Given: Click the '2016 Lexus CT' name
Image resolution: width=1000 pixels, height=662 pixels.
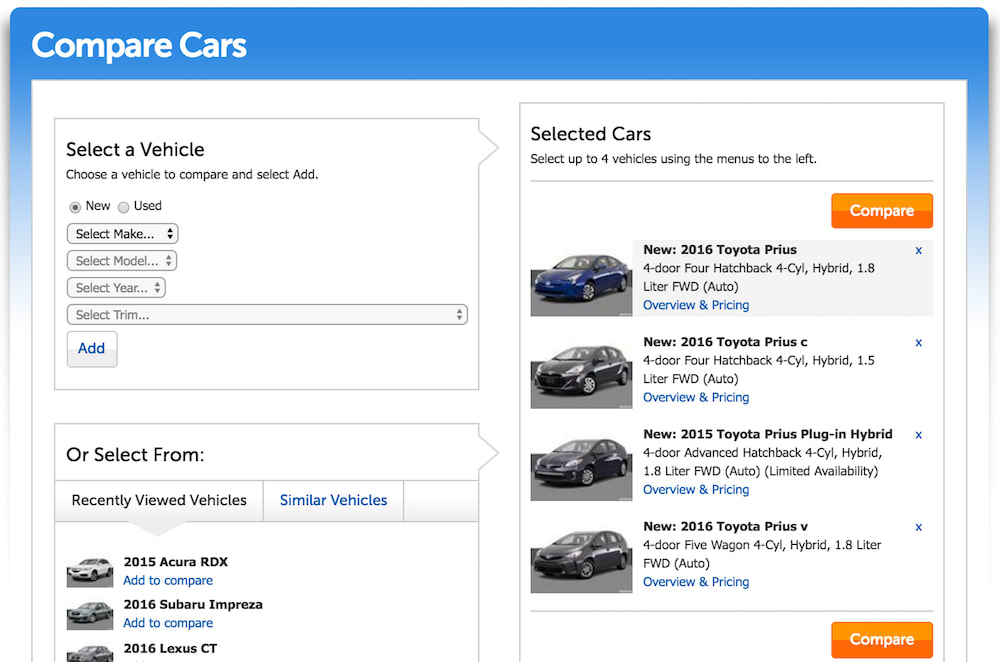Looking at the screenshot, I should [170, 649].
